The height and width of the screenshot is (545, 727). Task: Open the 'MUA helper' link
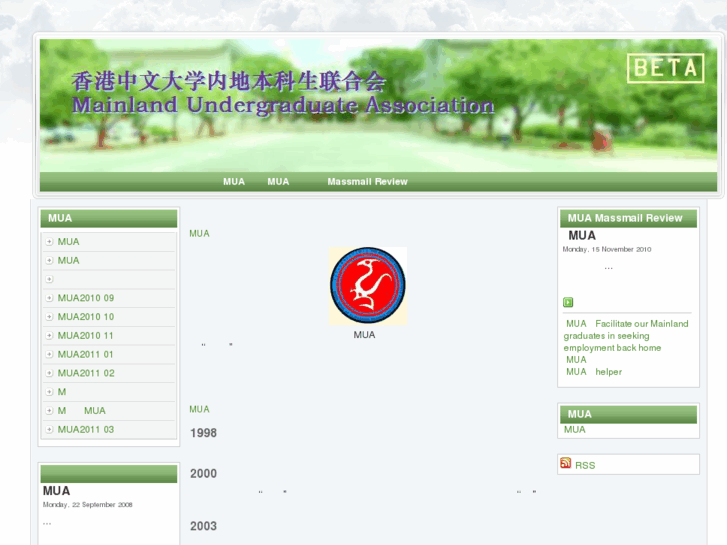(594, 372)
